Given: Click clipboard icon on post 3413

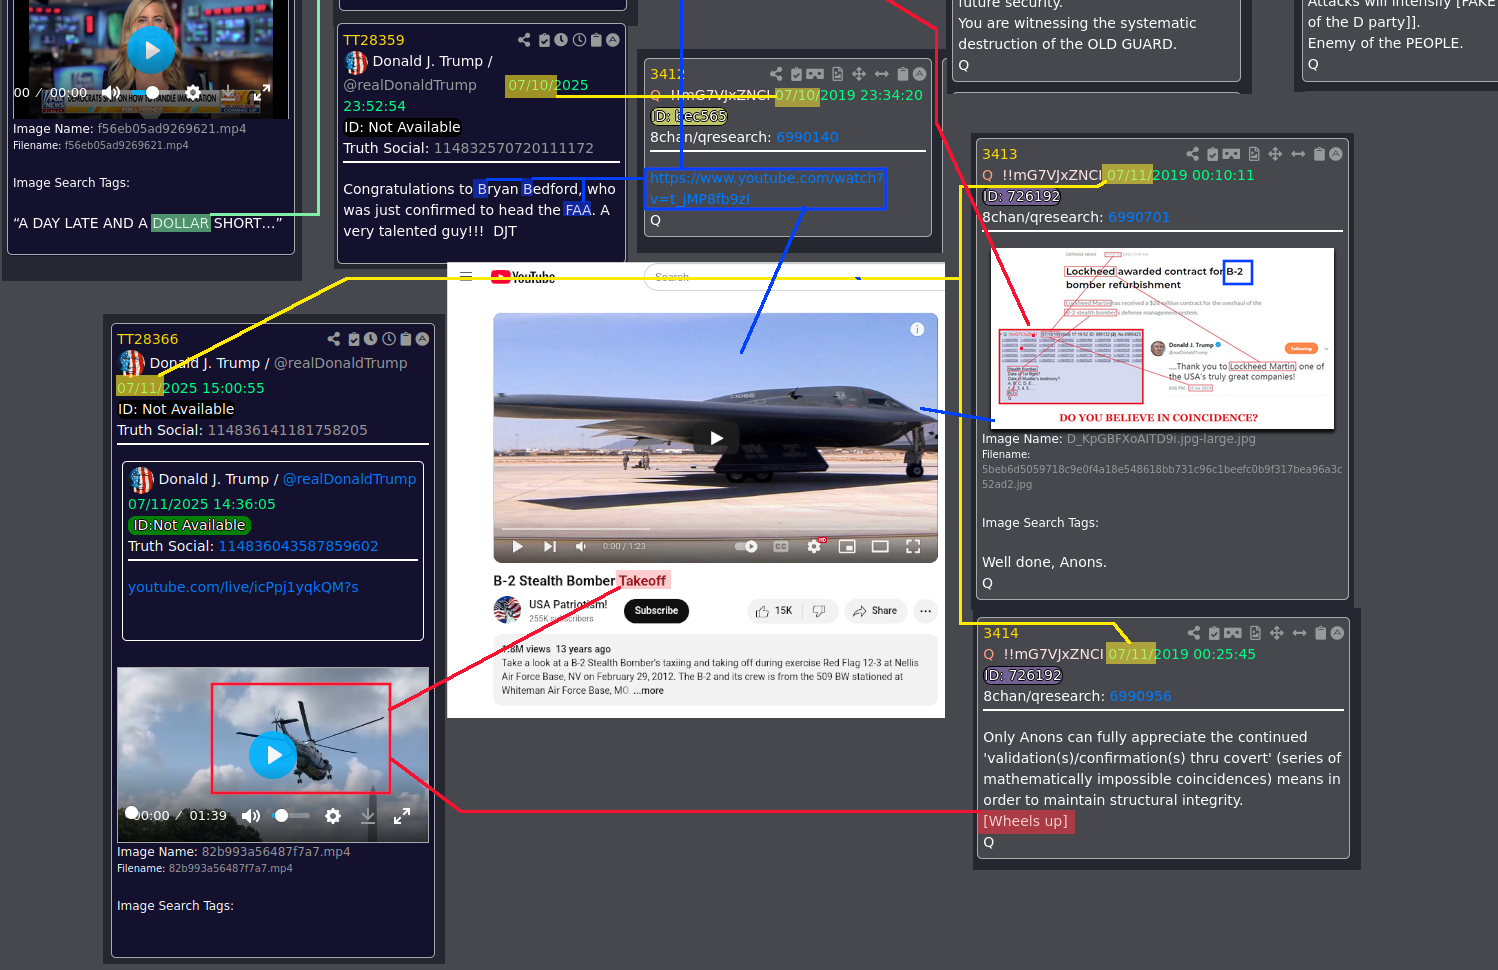Looking at the screenshot, I should pyautogui.click(x=1319, y=154).
